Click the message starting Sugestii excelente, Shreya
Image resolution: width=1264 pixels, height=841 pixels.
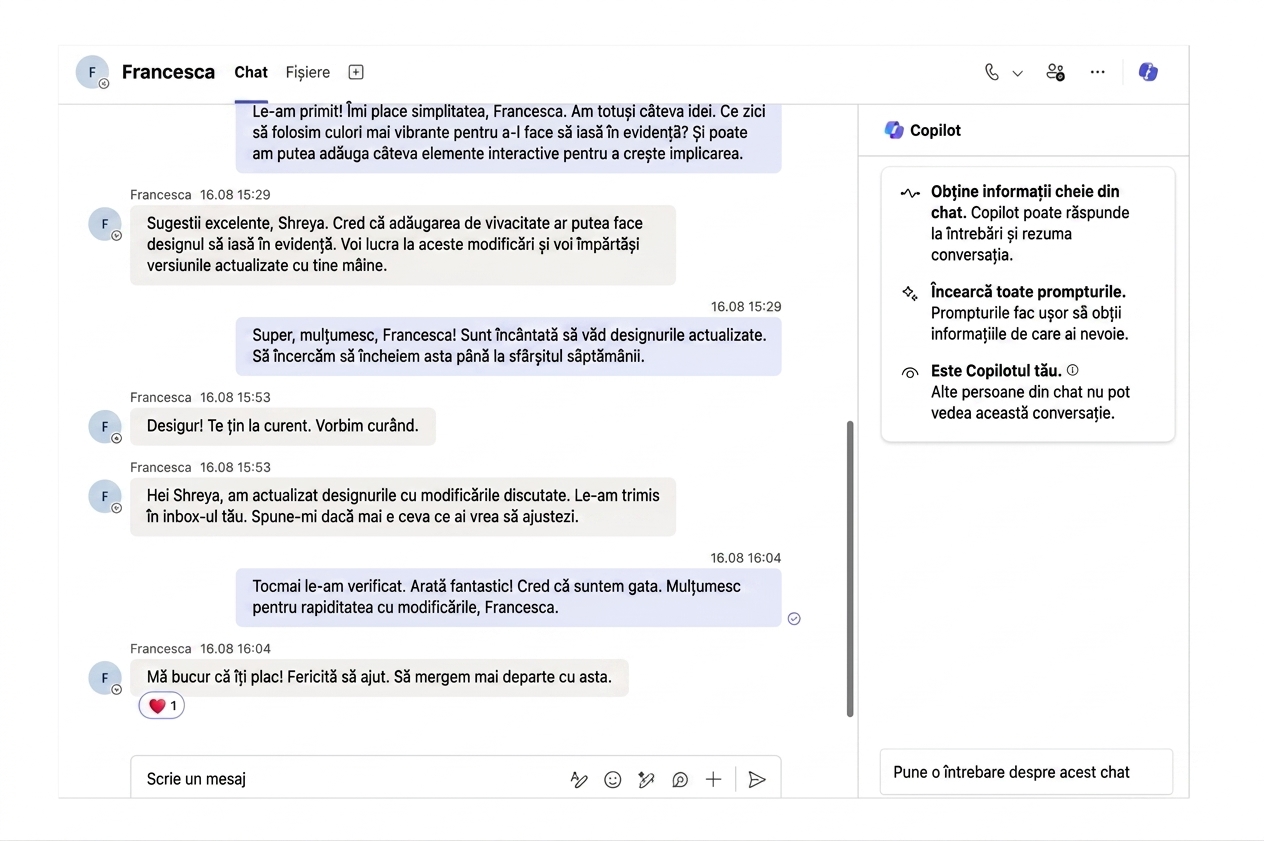click(x=403, y=245)
